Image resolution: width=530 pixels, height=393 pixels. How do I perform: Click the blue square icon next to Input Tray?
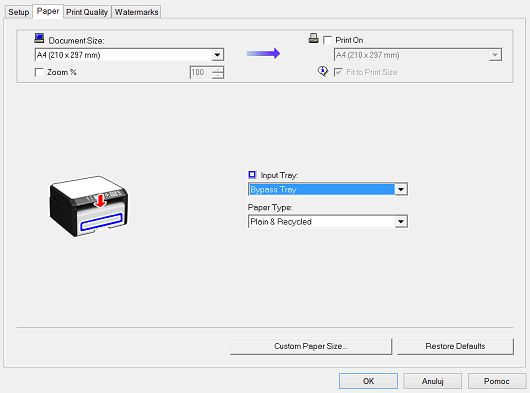click(x=252, y=174)
